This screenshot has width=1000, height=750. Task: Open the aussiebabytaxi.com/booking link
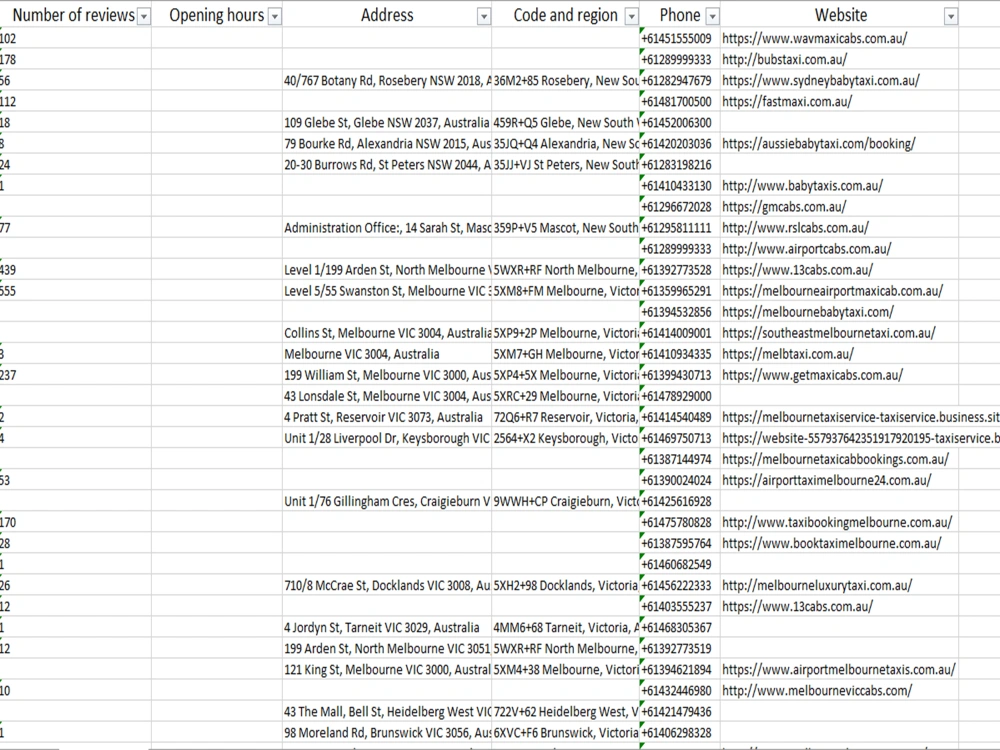point(819,143)
